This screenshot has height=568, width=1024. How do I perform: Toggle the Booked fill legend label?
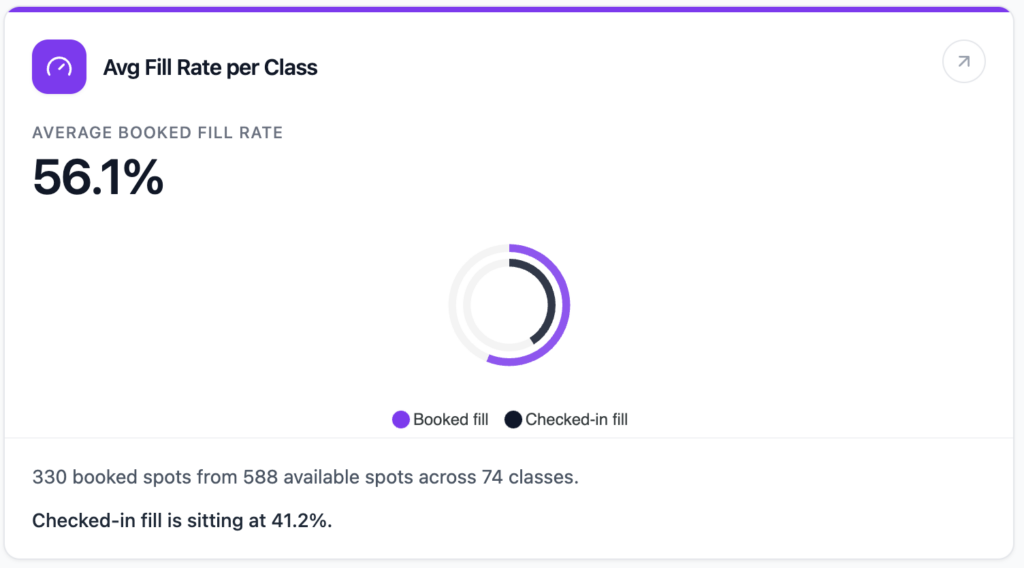click(450, 420)
